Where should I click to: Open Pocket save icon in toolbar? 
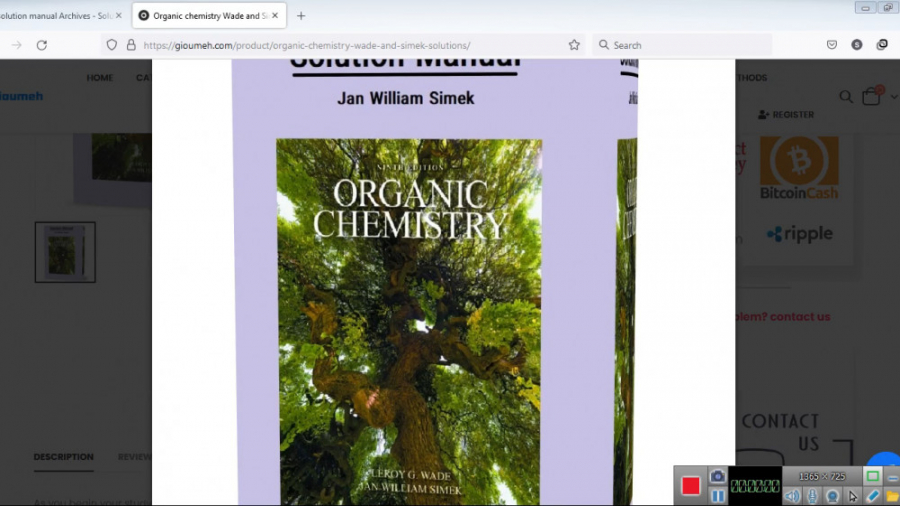click(832, 45)
